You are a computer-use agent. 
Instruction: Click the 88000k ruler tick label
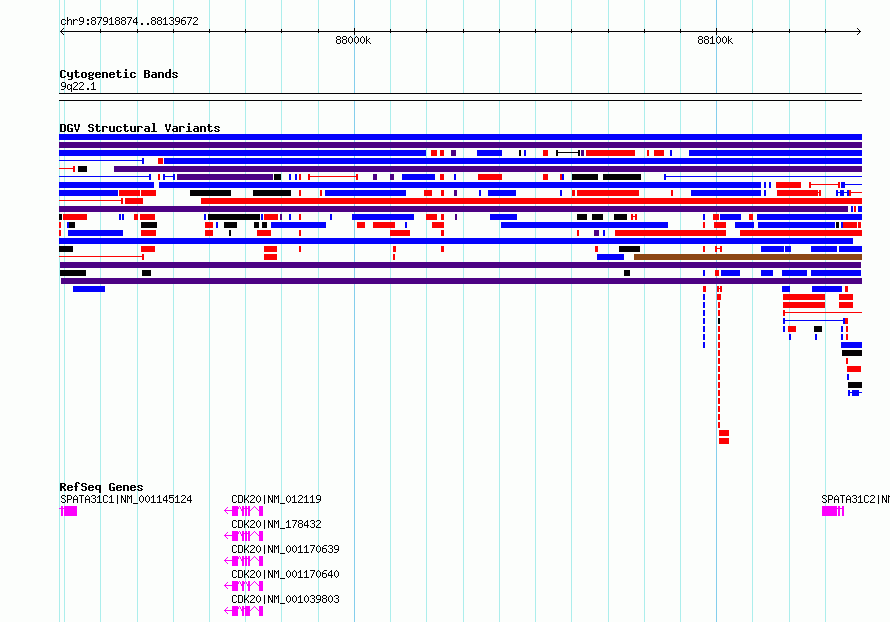click(x=353, y=40)
